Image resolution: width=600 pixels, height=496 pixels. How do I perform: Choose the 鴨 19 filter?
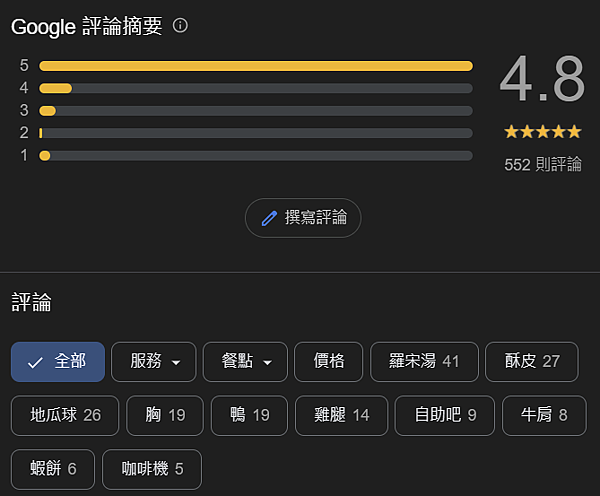click(249, 416)
